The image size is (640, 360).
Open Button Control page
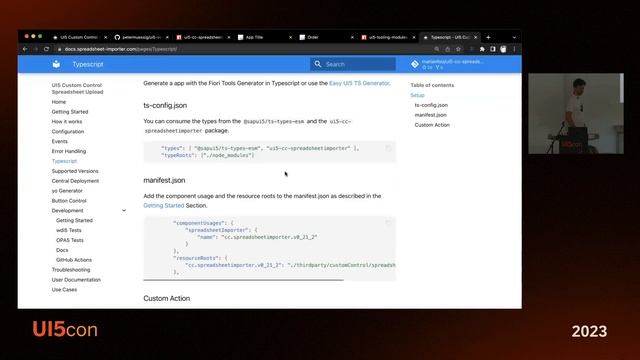[69, 200]
